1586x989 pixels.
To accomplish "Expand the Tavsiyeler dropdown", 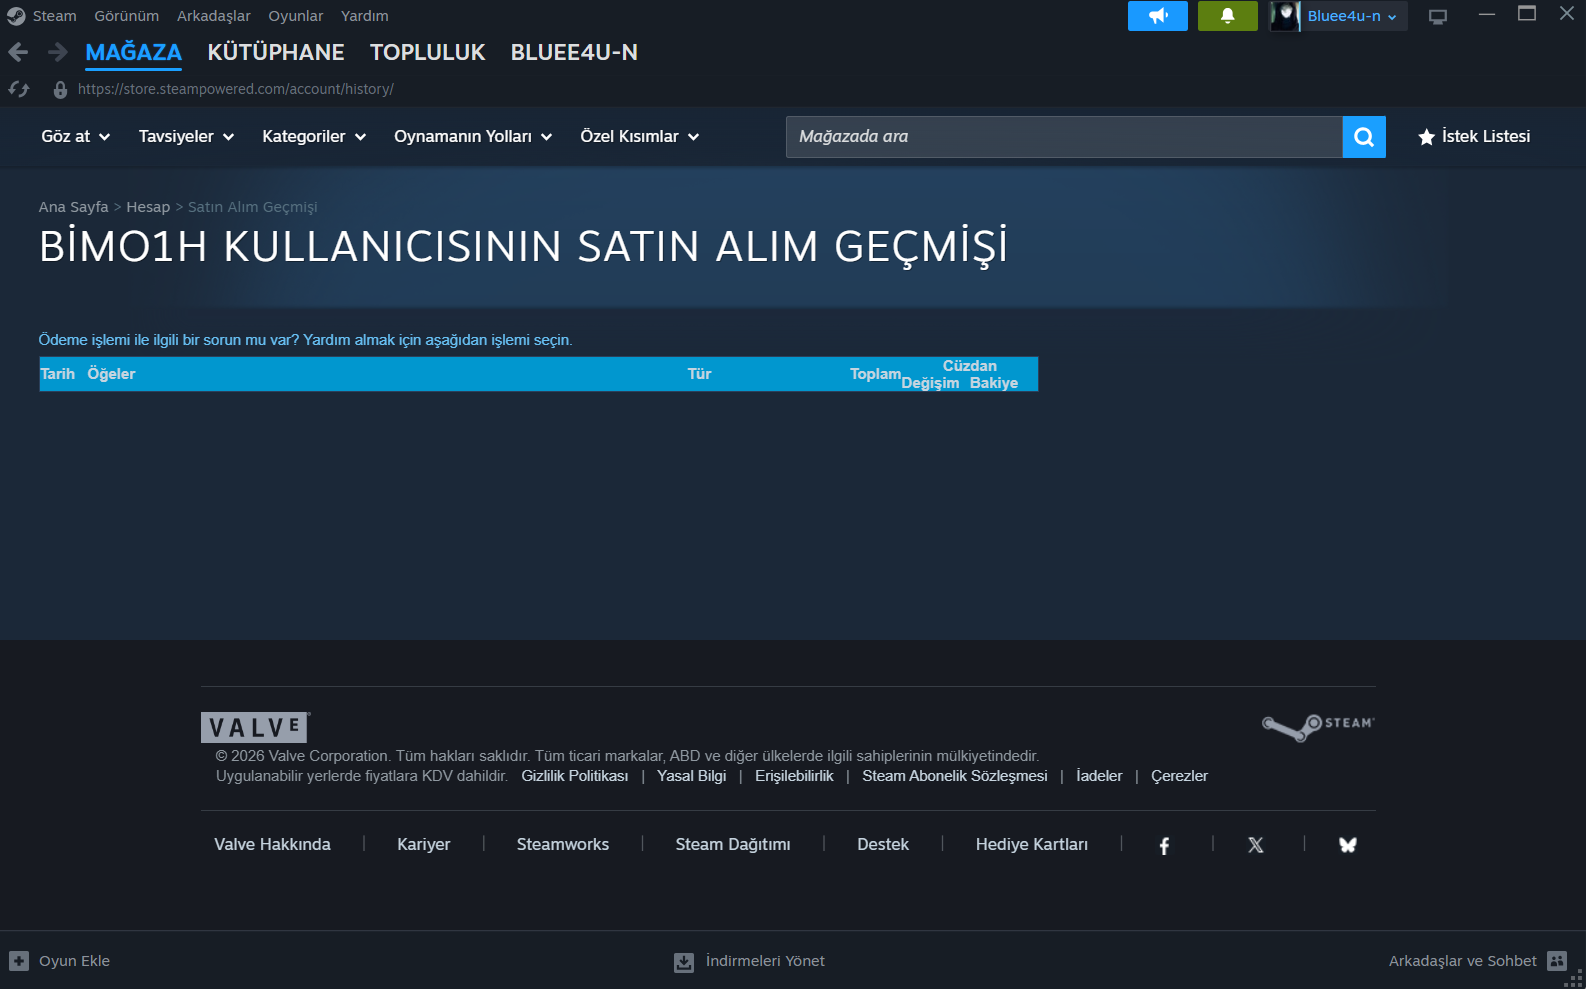I will (187, 137).
